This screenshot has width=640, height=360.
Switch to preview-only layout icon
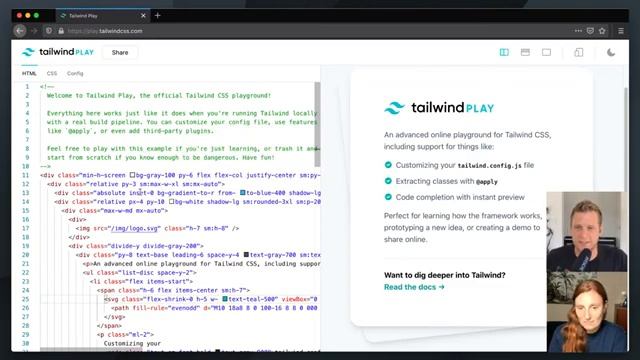click(x=547, y=52)
